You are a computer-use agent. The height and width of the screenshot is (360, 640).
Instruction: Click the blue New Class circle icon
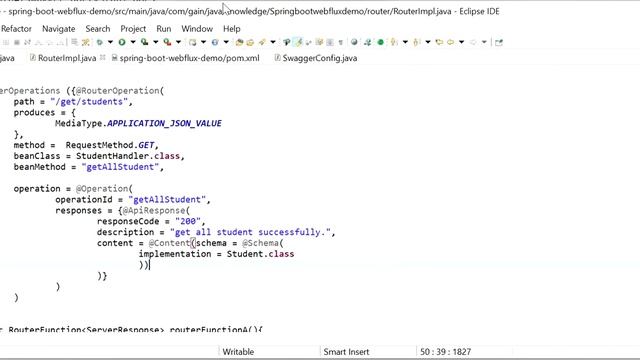(x=215, y=42)
